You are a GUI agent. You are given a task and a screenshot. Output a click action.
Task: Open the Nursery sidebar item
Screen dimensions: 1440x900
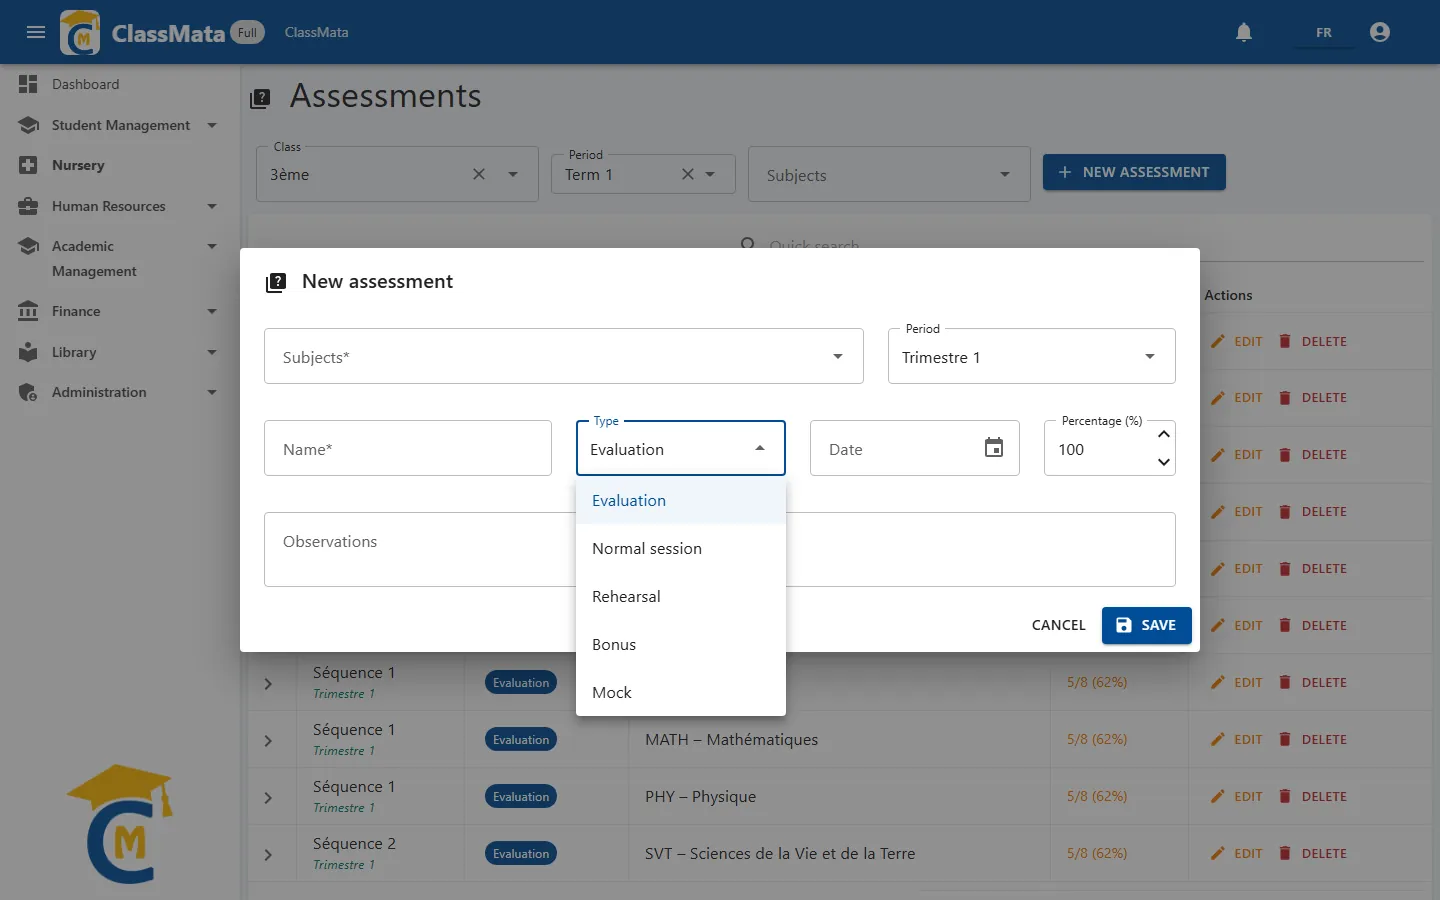[120, 165]
